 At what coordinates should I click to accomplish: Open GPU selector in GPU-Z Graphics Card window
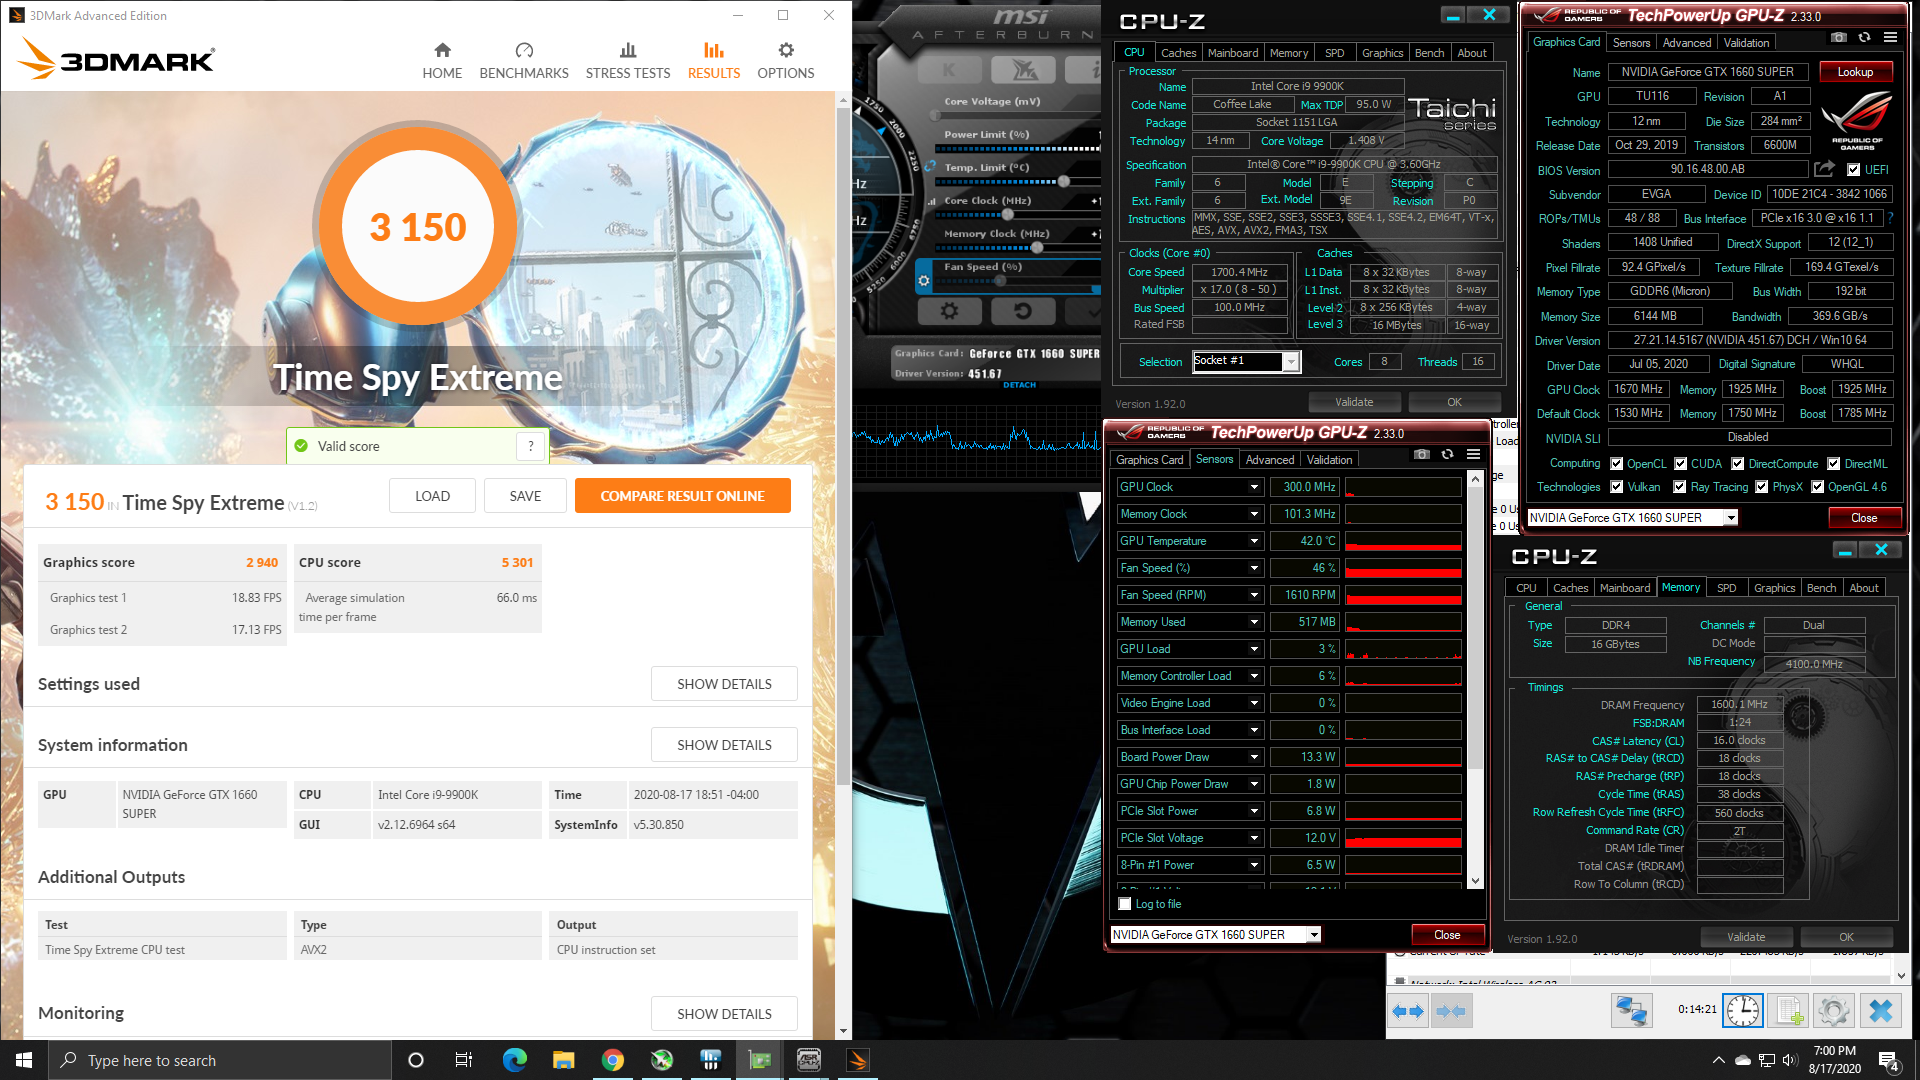click(x=1633, y=518)
